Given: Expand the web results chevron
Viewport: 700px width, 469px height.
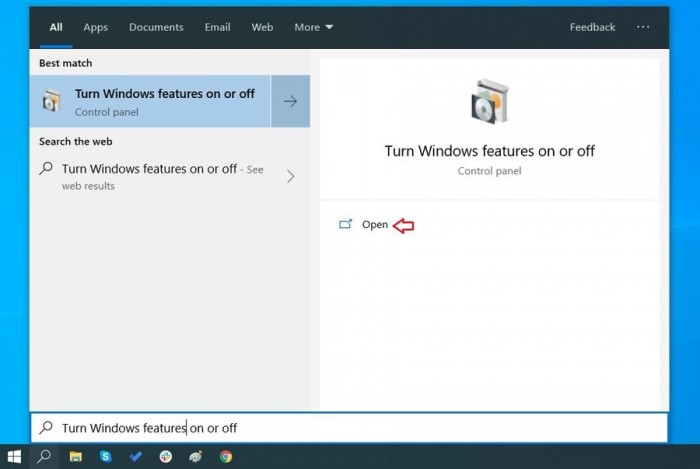Looking at the screenshot, I should (x=291, y=177).
